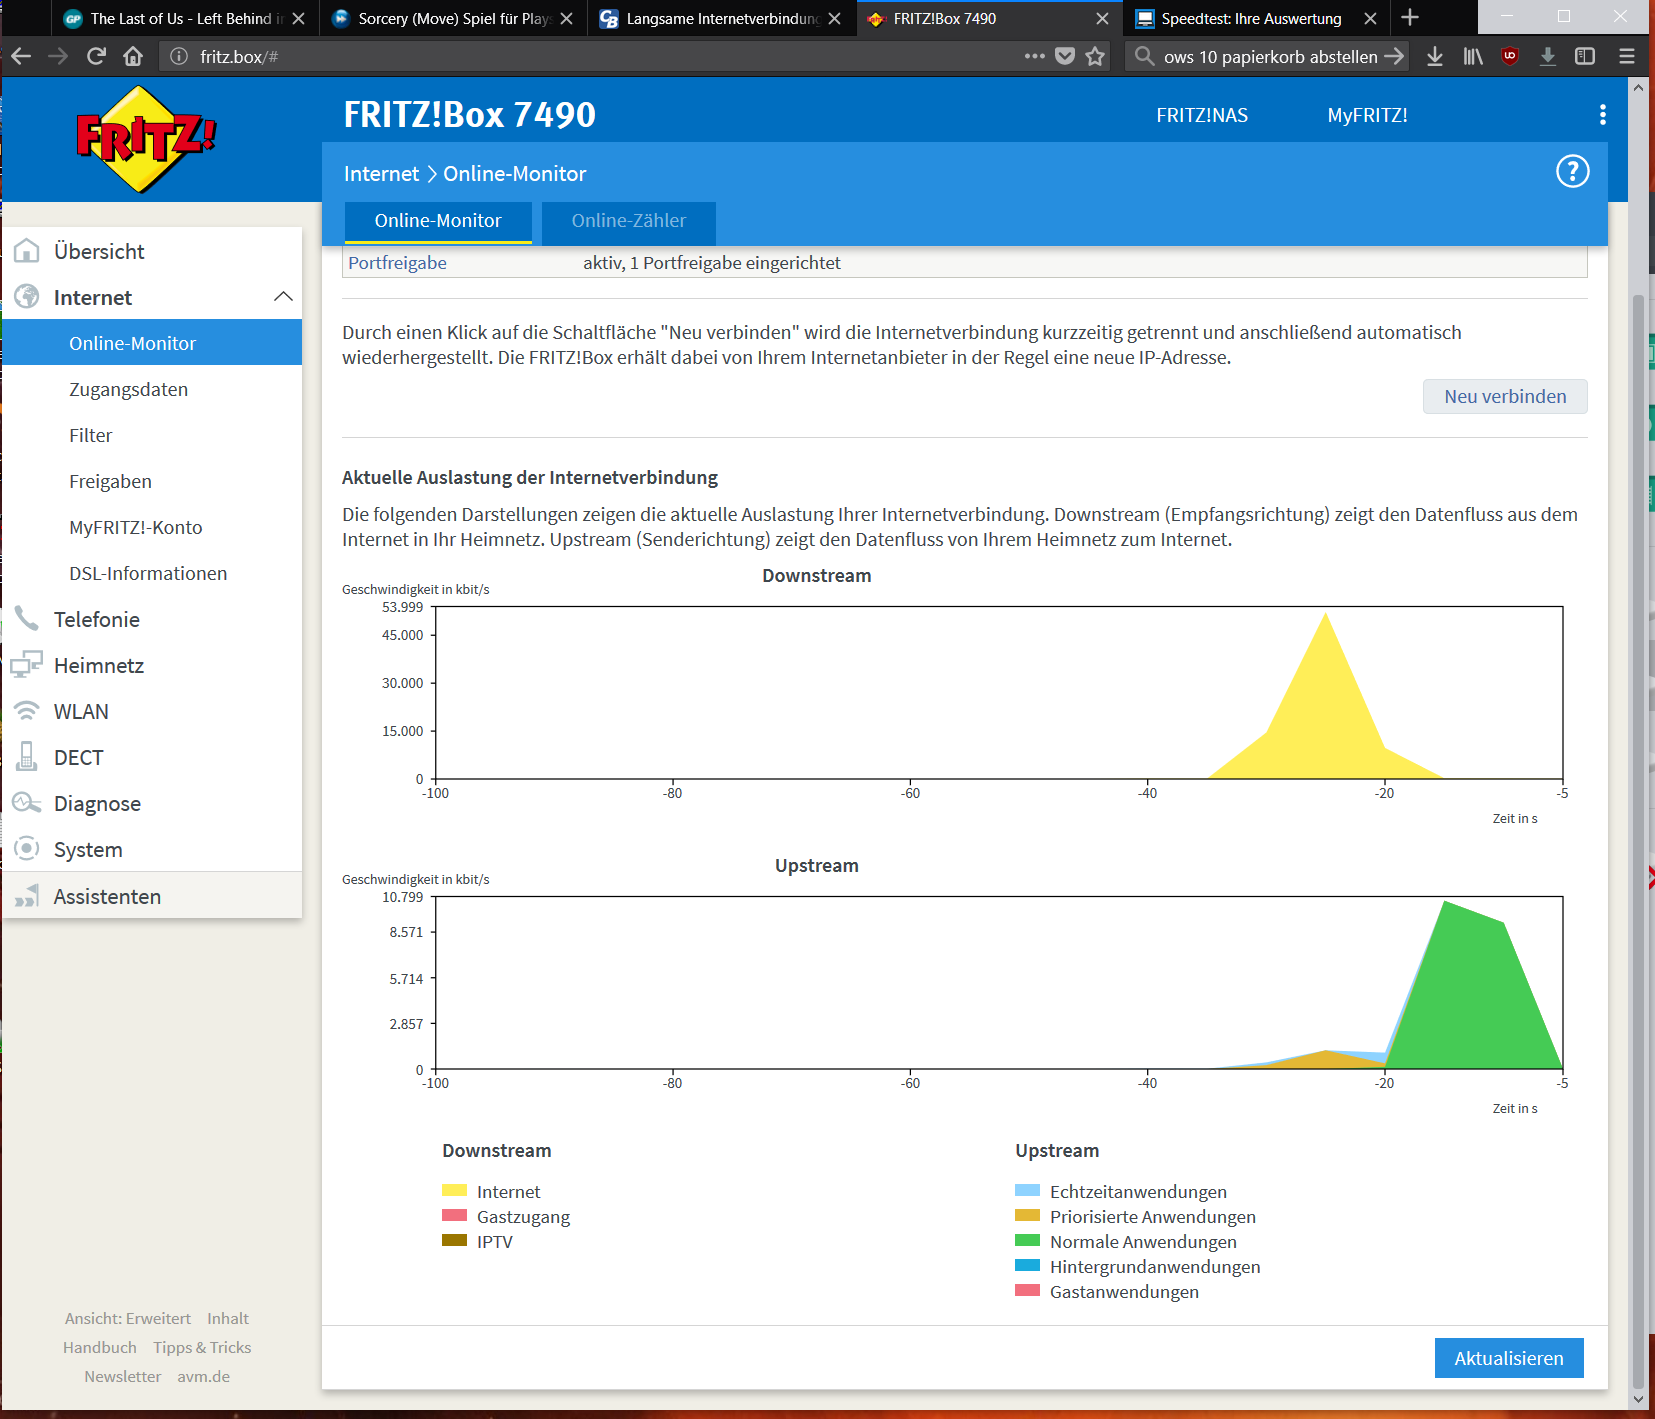Click the red Gastzugang legend swatch
Viewport: 1655px width, 1419px height.
click(x=455, y=1215)
